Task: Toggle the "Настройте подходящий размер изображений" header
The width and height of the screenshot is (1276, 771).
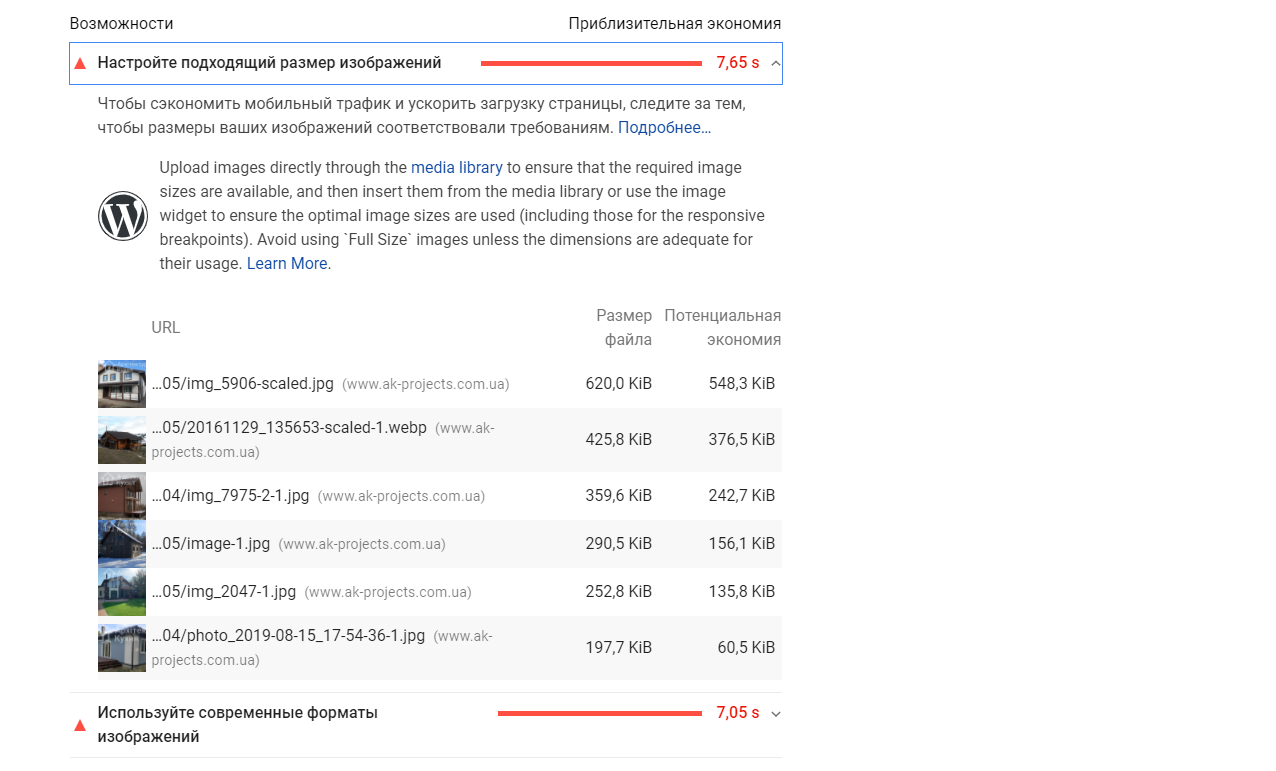Action: [269, 63]
